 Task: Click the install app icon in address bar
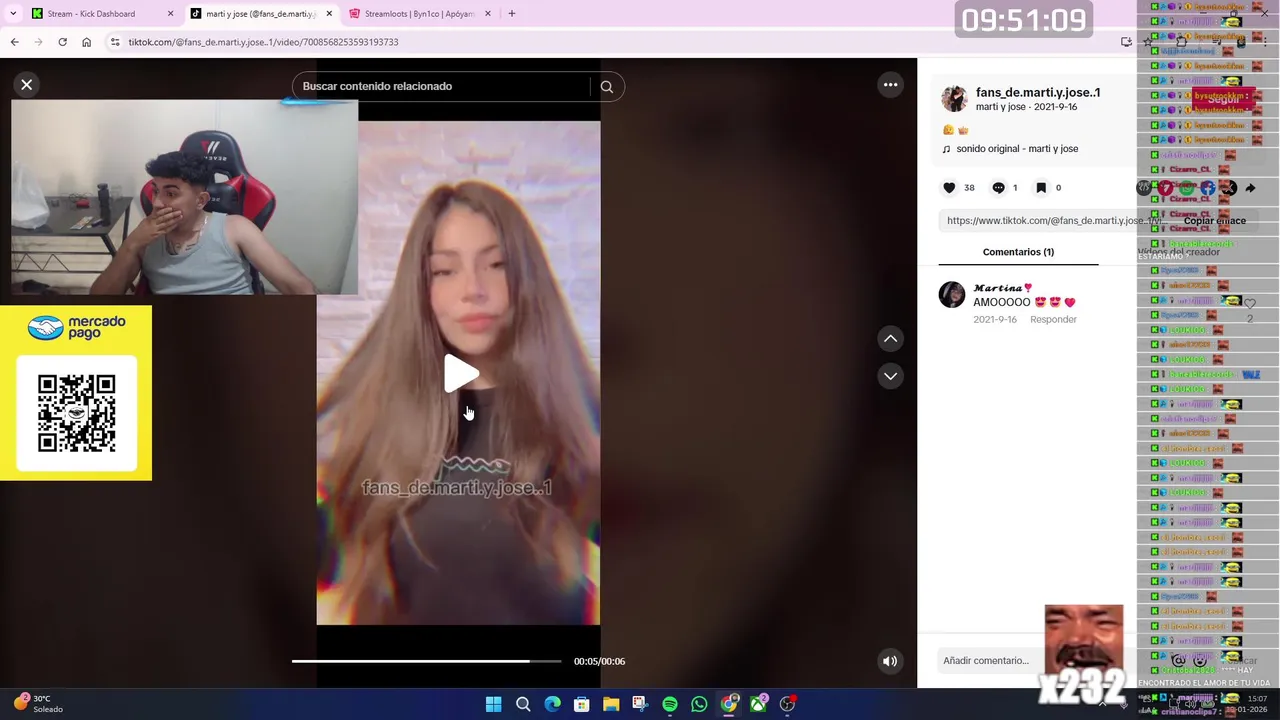(1126, 42)
